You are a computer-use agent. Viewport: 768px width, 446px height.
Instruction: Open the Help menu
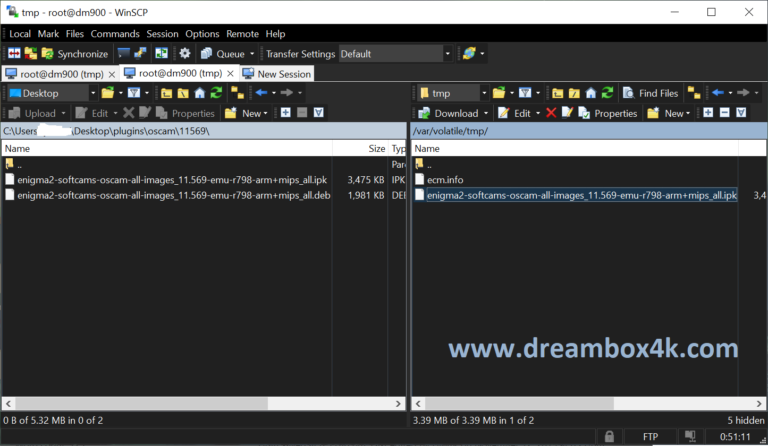275,34
